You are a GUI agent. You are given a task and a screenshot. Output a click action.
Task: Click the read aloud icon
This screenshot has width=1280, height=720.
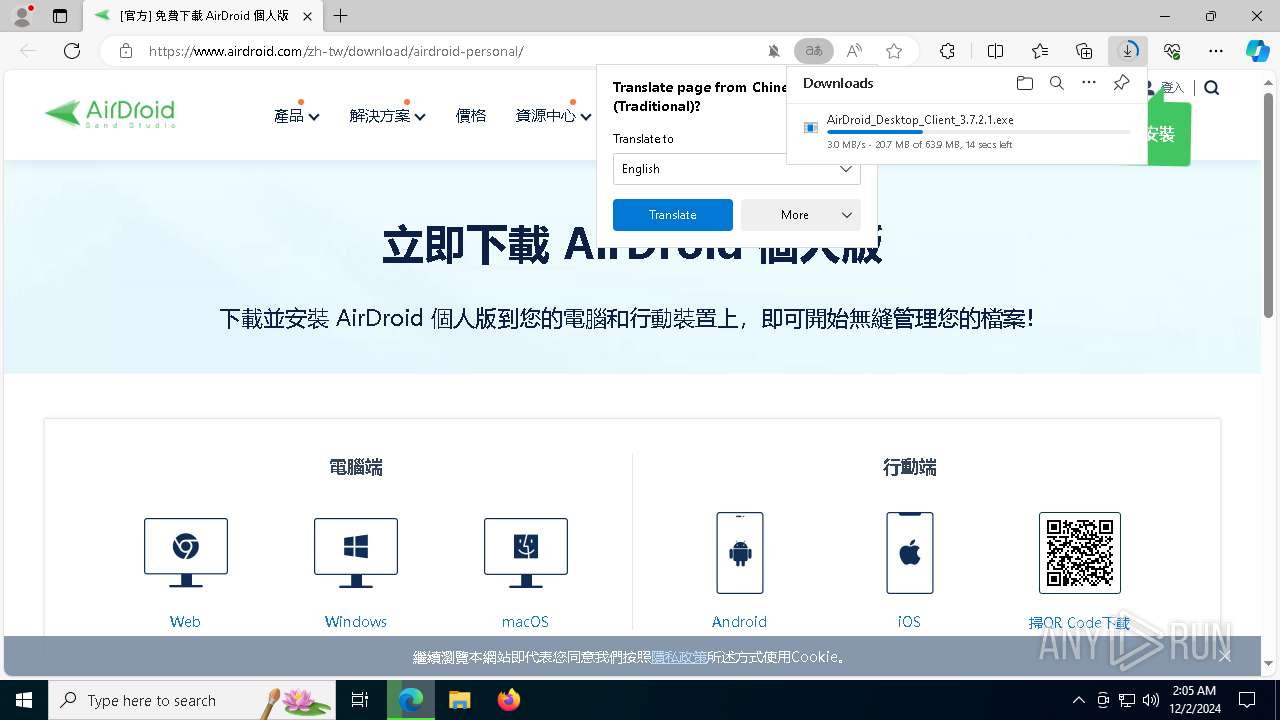pyautogui.click(x=854, y=51)
